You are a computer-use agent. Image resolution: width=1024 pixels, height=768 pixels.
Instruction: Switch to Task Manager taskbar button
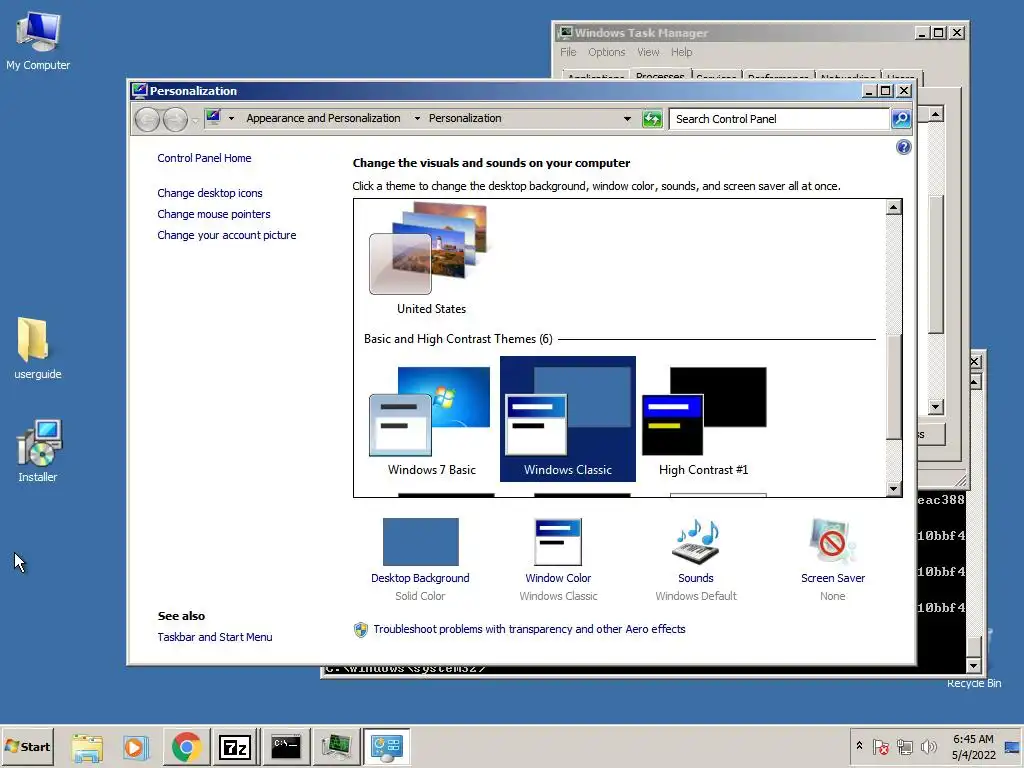click(336, 747)
